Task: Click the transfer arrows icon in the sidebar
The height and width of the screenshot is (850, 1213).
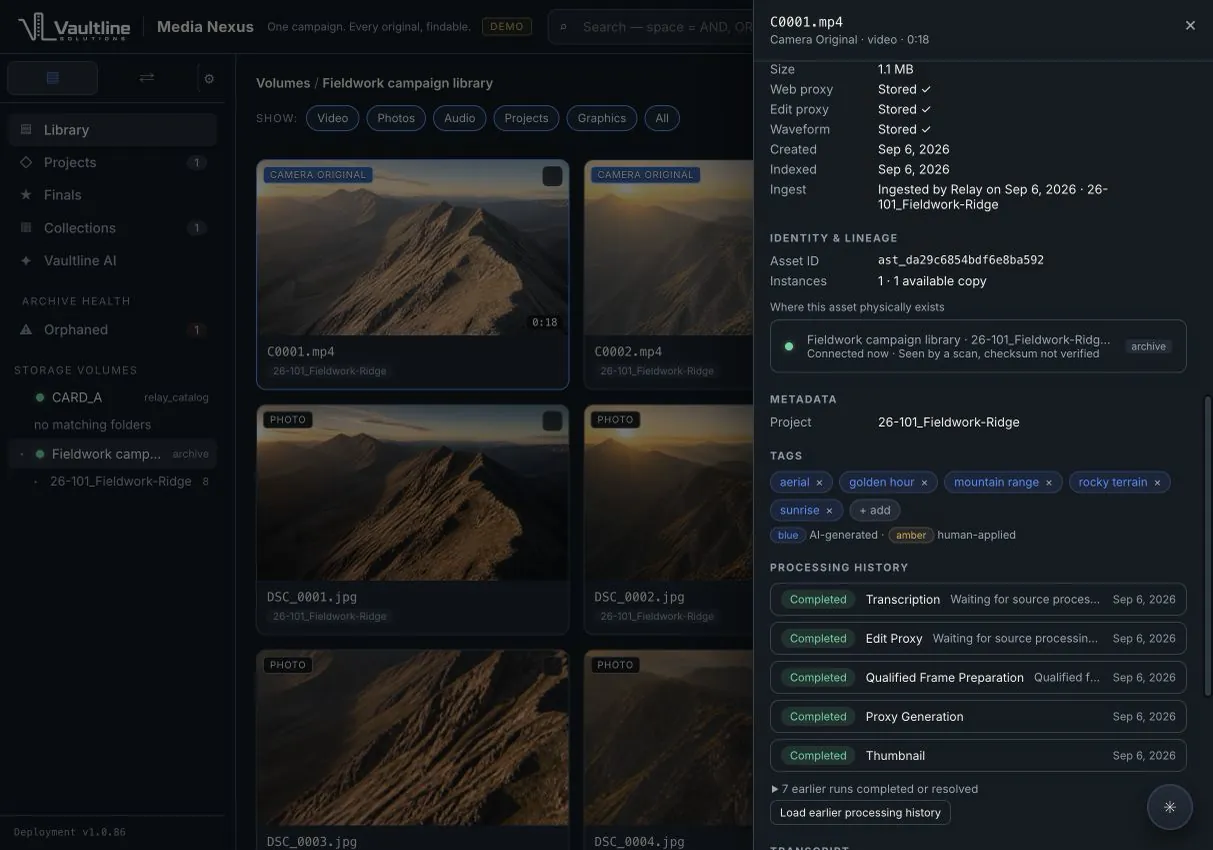Action: coord(147,78)
